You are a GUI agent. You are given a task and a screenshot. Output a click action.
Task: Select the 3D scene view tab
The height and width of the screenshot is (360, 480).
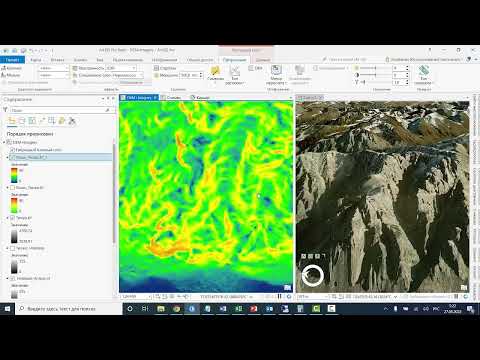point(310,97)
